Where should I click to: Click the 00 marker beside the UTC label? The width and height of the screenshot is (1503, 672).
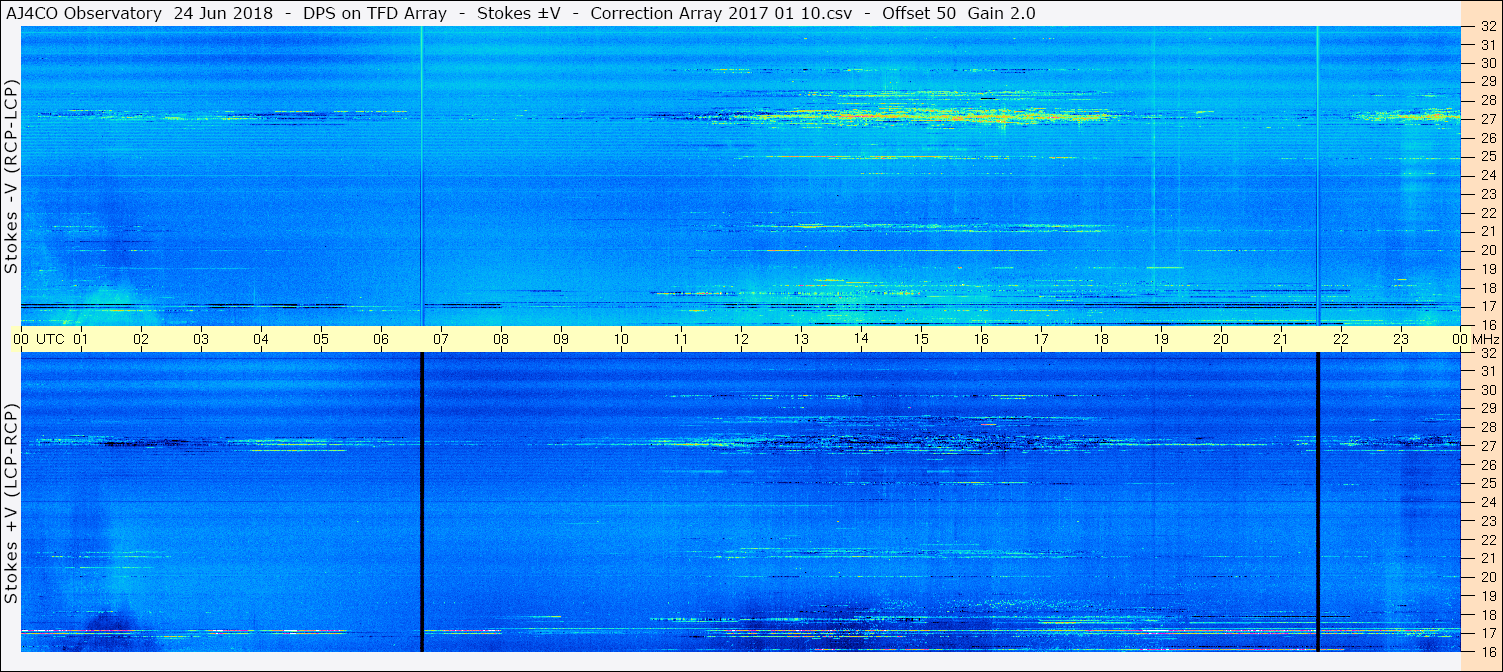21,339
